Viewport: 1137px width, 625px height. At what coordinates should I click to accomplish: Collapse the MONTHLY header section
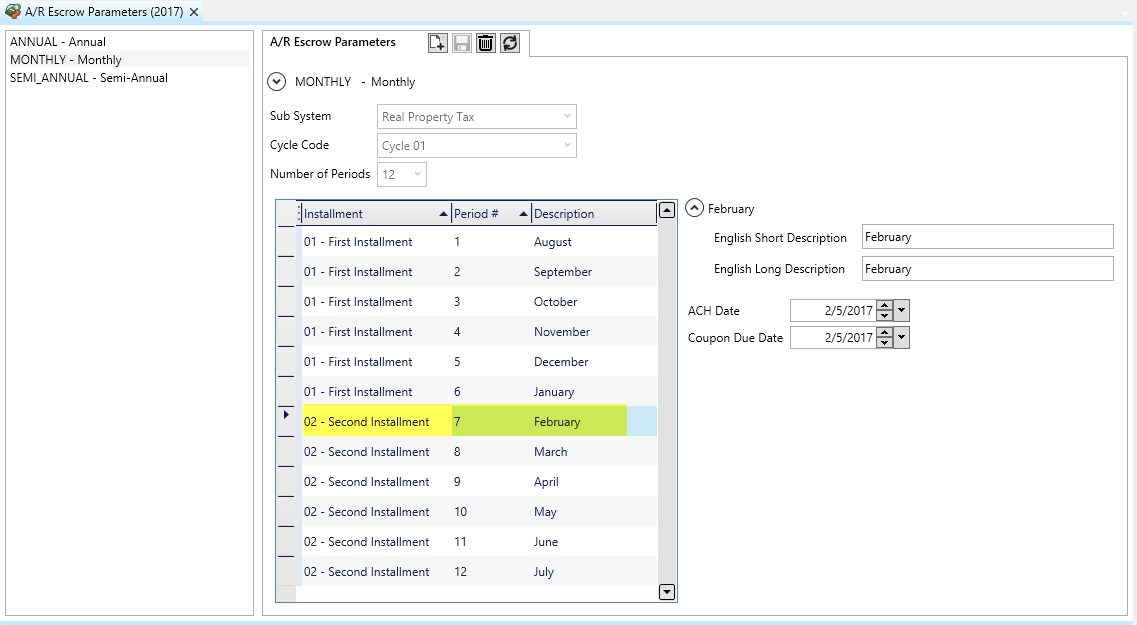[277, 82]
